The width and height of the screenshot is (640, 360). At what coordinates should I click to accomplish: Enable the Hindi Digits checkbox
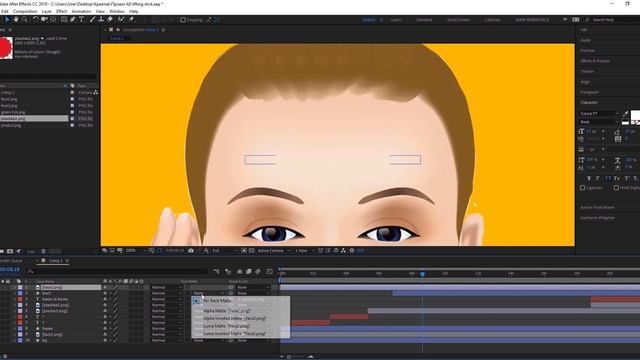pyautogui.click(x=616, y=188)
